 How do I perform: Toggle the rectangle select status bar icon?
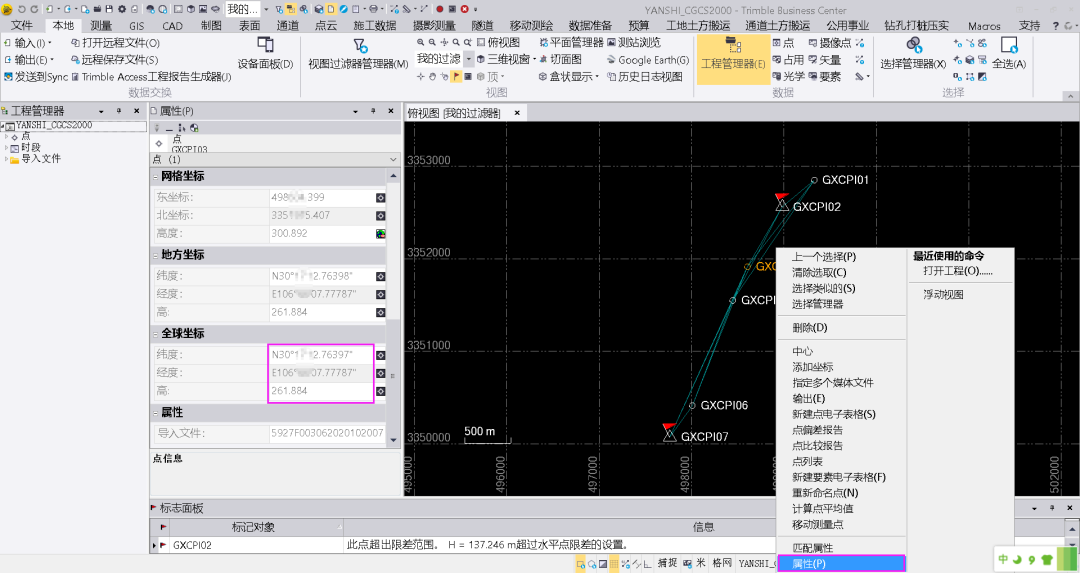tap(581, 563)
